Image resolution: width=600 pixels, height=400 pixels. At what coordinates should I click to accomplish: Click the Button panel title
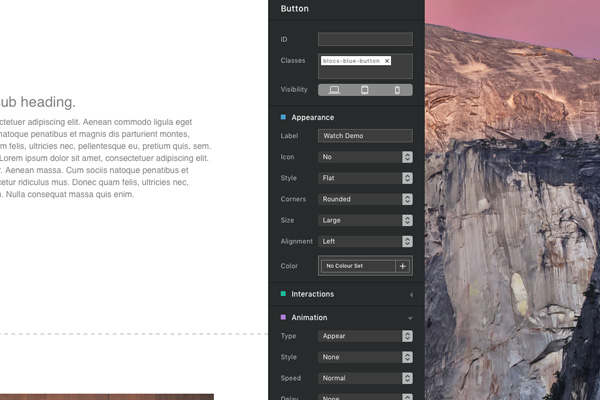pos(294,9)
